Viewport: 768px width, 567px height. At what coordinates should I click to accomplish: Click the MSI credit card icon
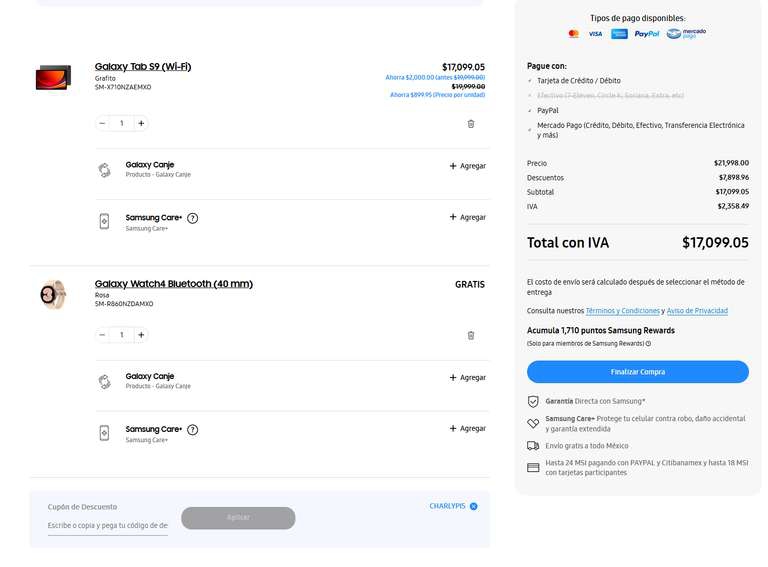(533, 468)
